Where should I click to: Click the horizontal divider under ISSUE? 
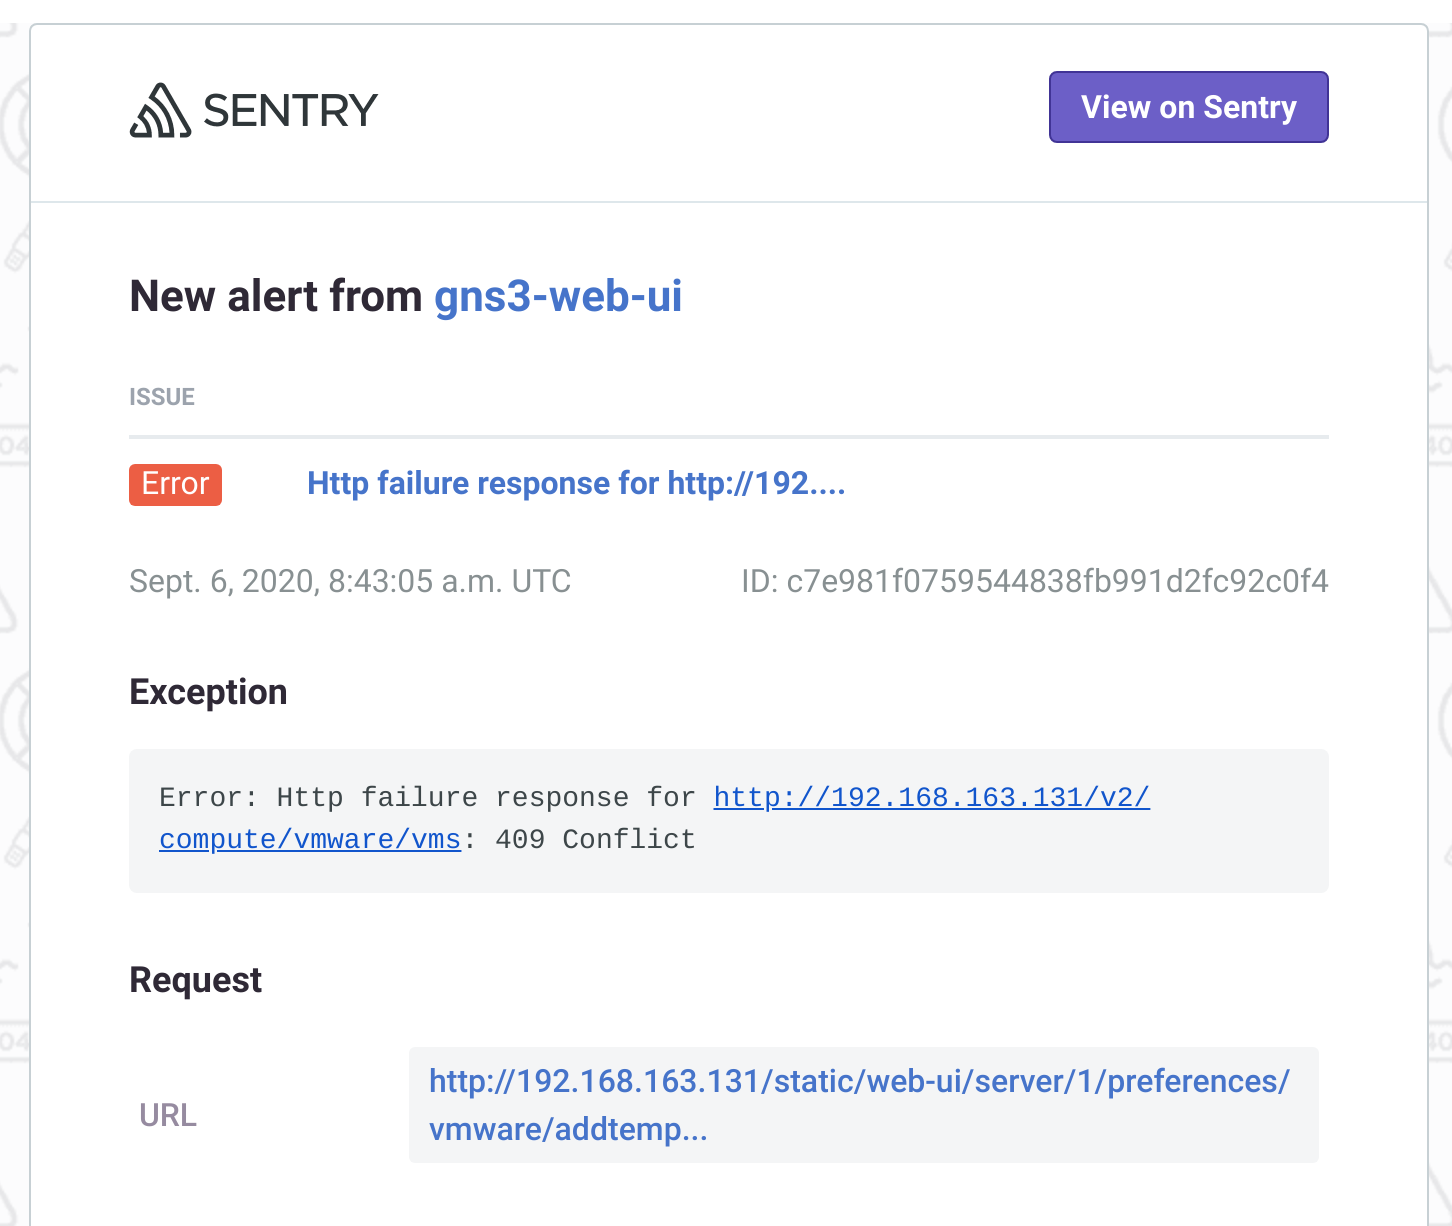click(x=728, y=434)
